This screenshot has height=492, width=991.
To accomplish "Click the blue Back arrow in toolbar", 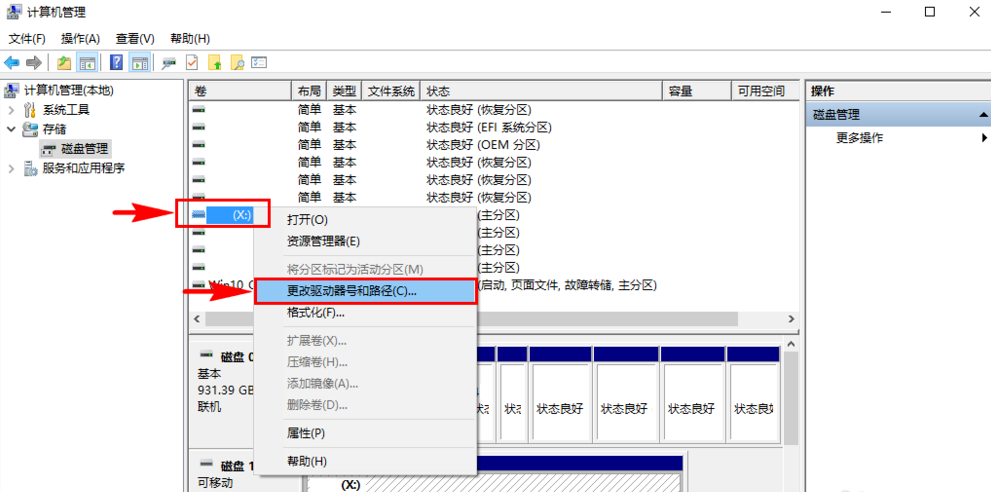I will coord(11,63).
